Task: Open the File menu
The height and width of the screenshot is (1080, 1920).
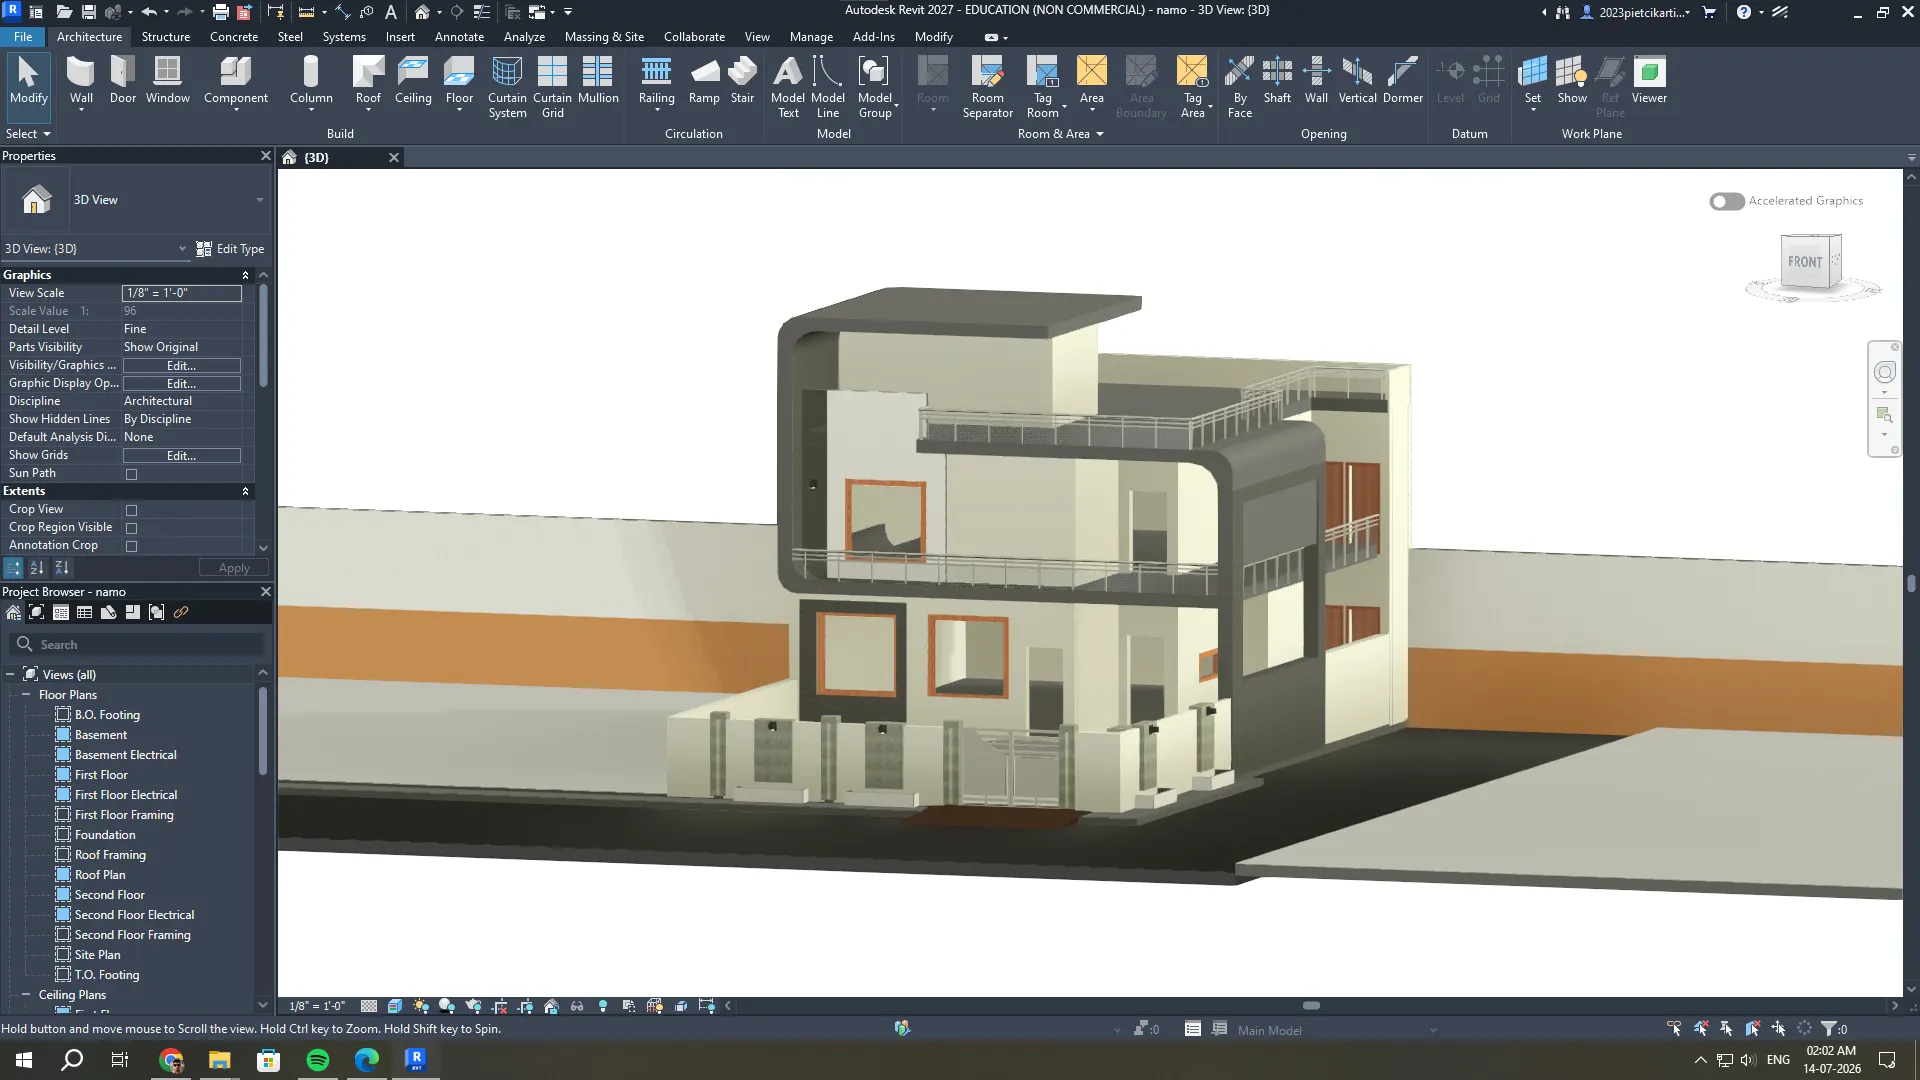Action: click(x=23, y=37)
